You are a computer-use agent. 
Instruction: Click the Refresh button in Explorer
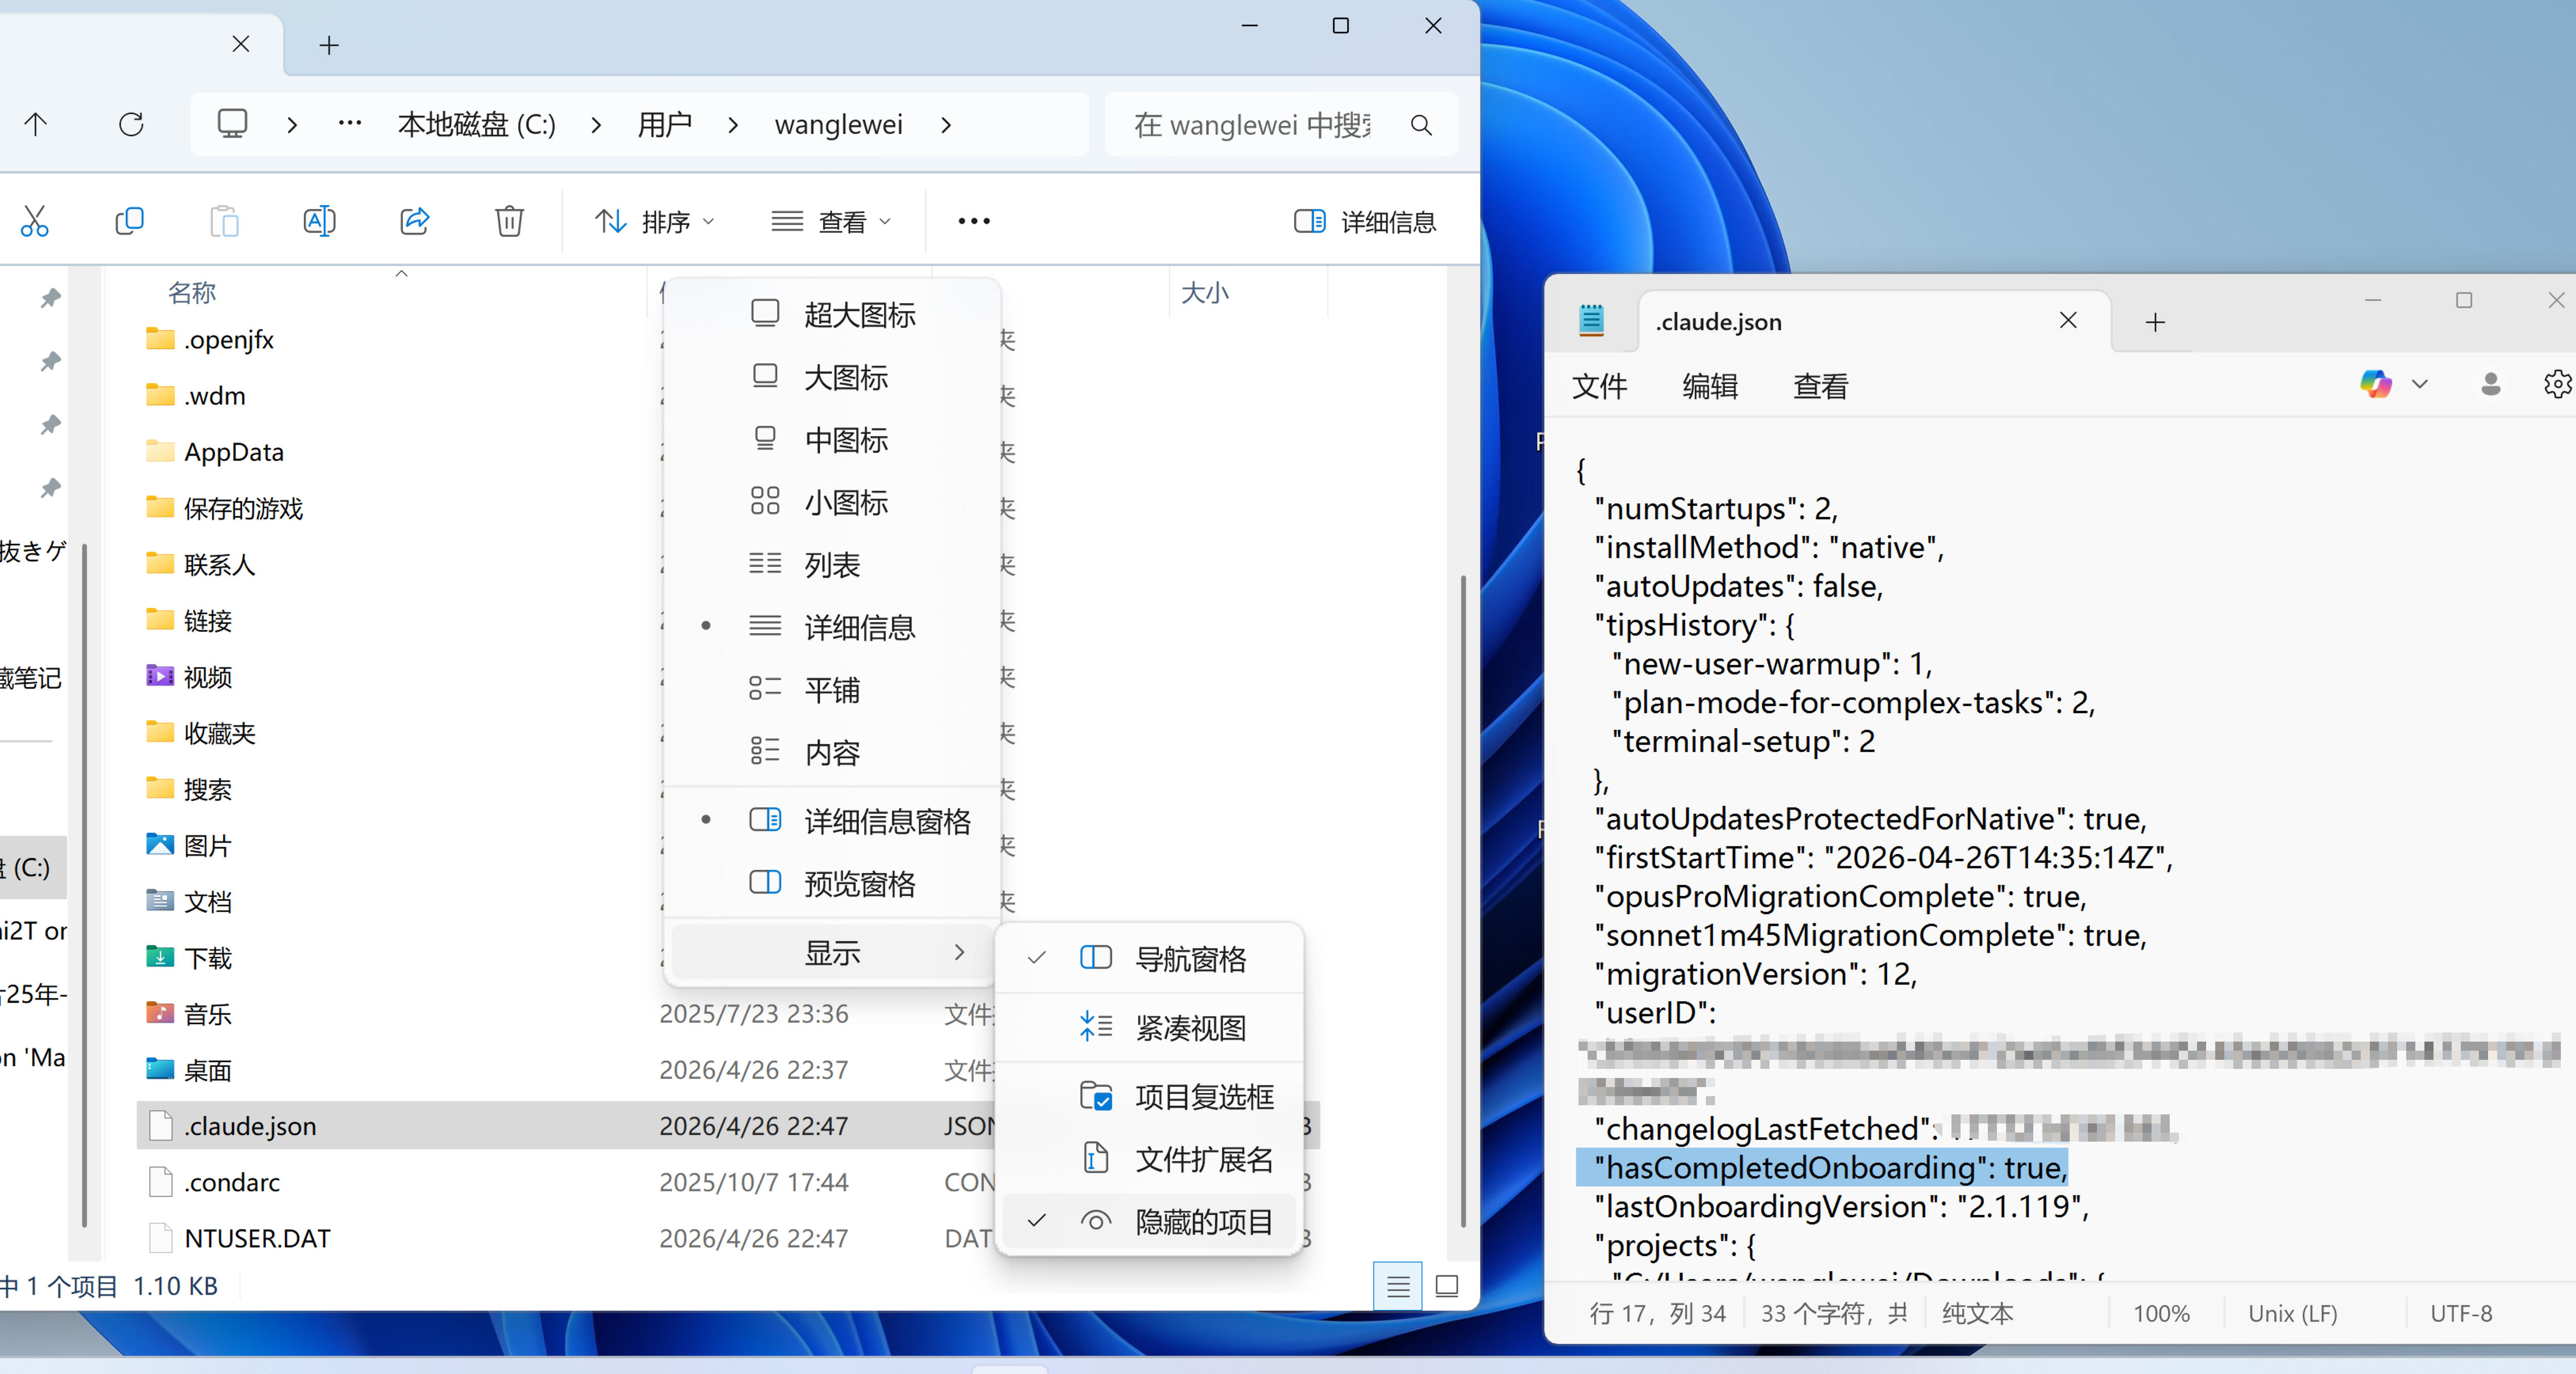point(131,124)
